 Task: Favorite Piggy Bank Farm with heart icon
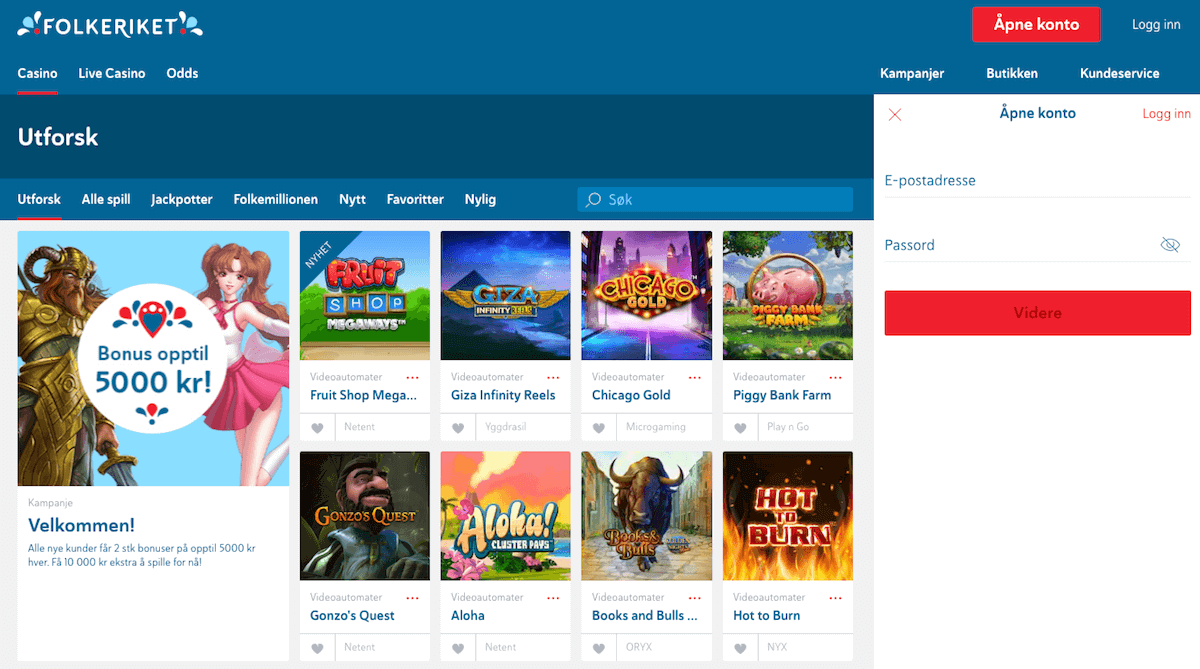coord(741,427)
